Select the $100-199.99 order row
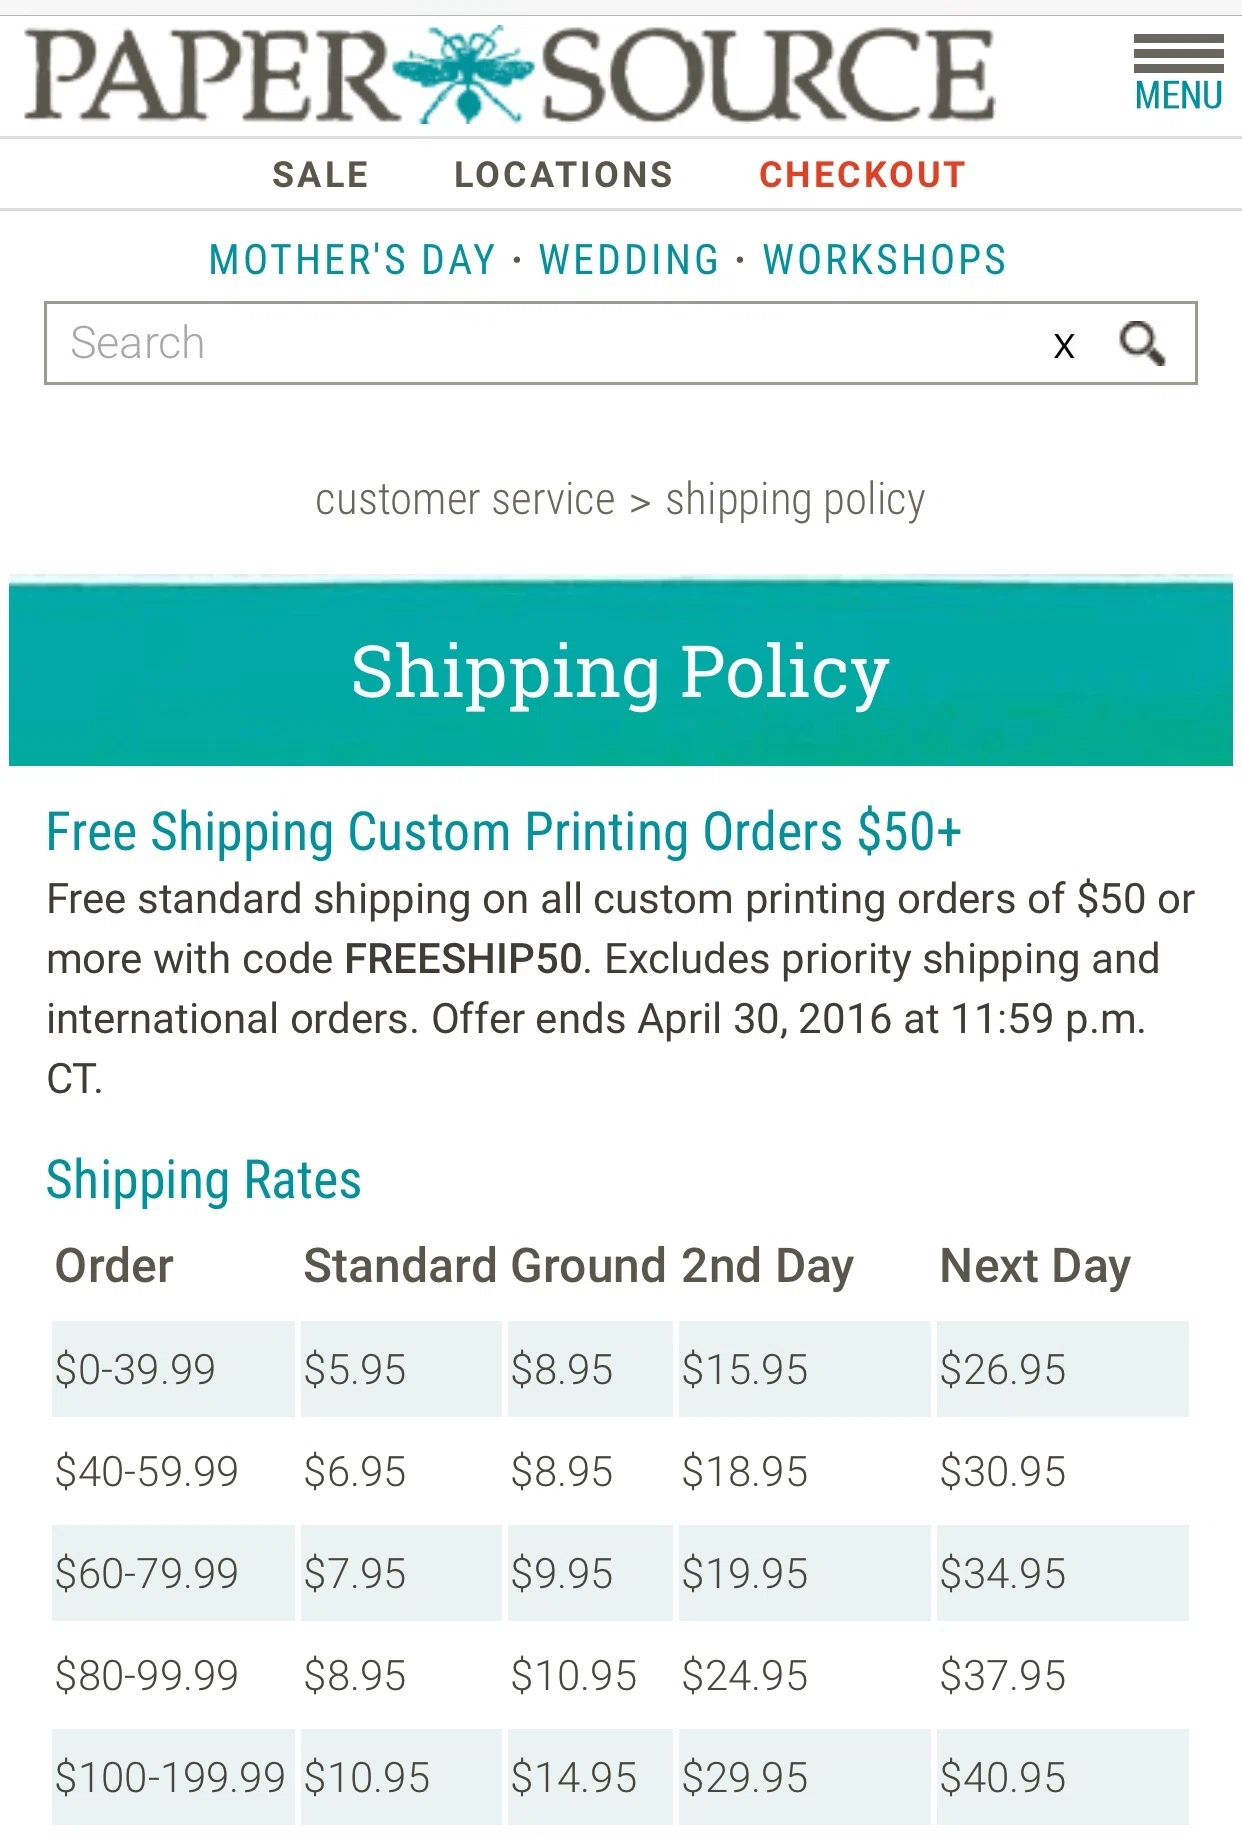The width and height of the screenshot is (1242, 1834). [620, 1777]
